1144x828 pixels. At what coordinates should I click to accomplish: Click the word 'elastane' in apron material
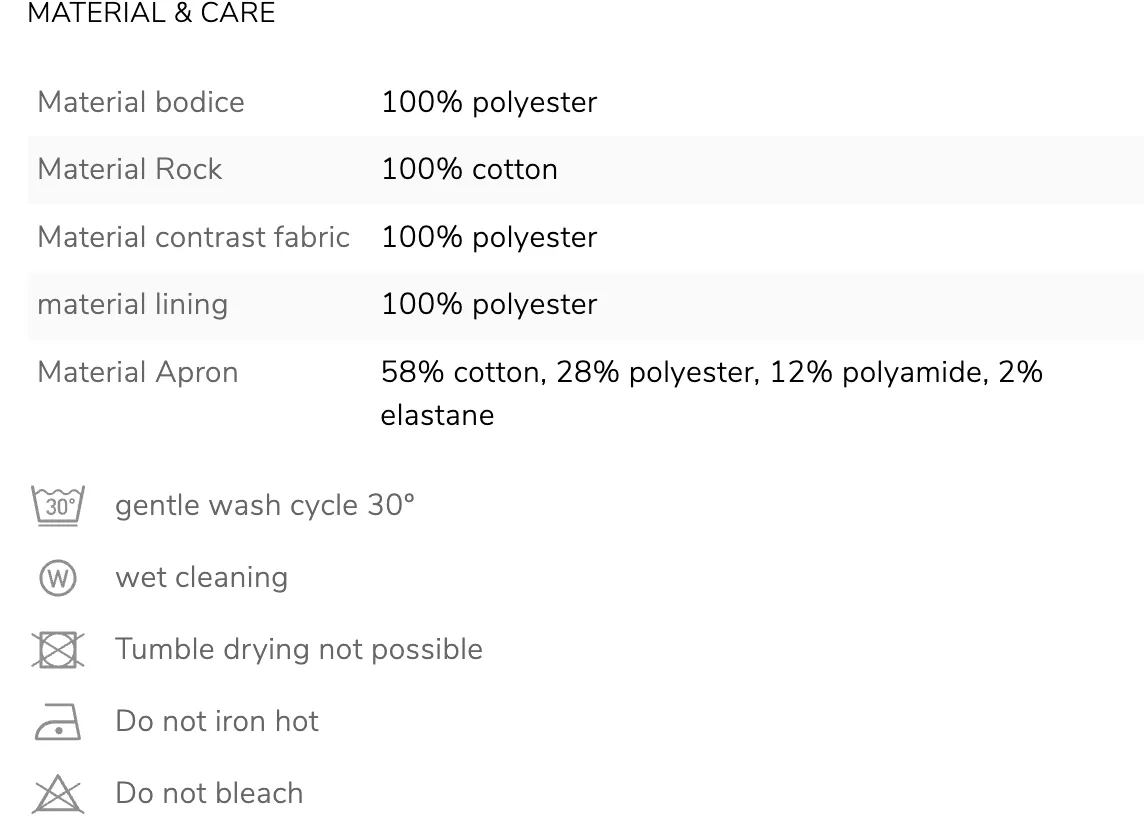click(x=438, y=415)
